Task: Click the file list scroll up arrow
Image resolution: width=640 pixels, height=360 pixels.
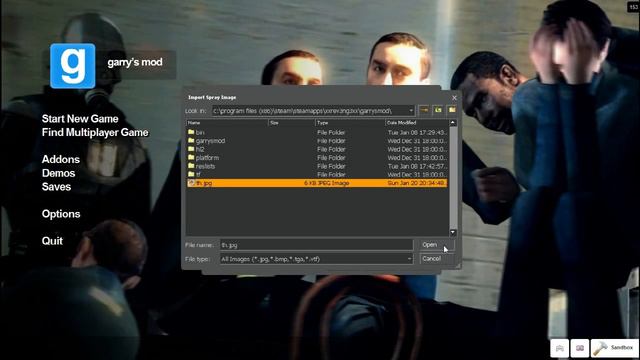Action: coord(453,122)
